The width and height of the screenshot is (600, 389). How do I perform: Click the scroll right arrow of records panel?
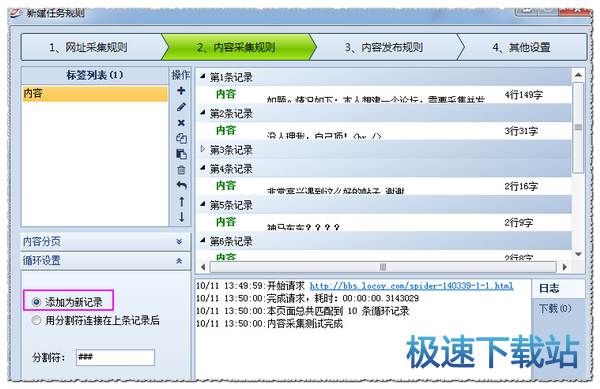click(564, 267)
